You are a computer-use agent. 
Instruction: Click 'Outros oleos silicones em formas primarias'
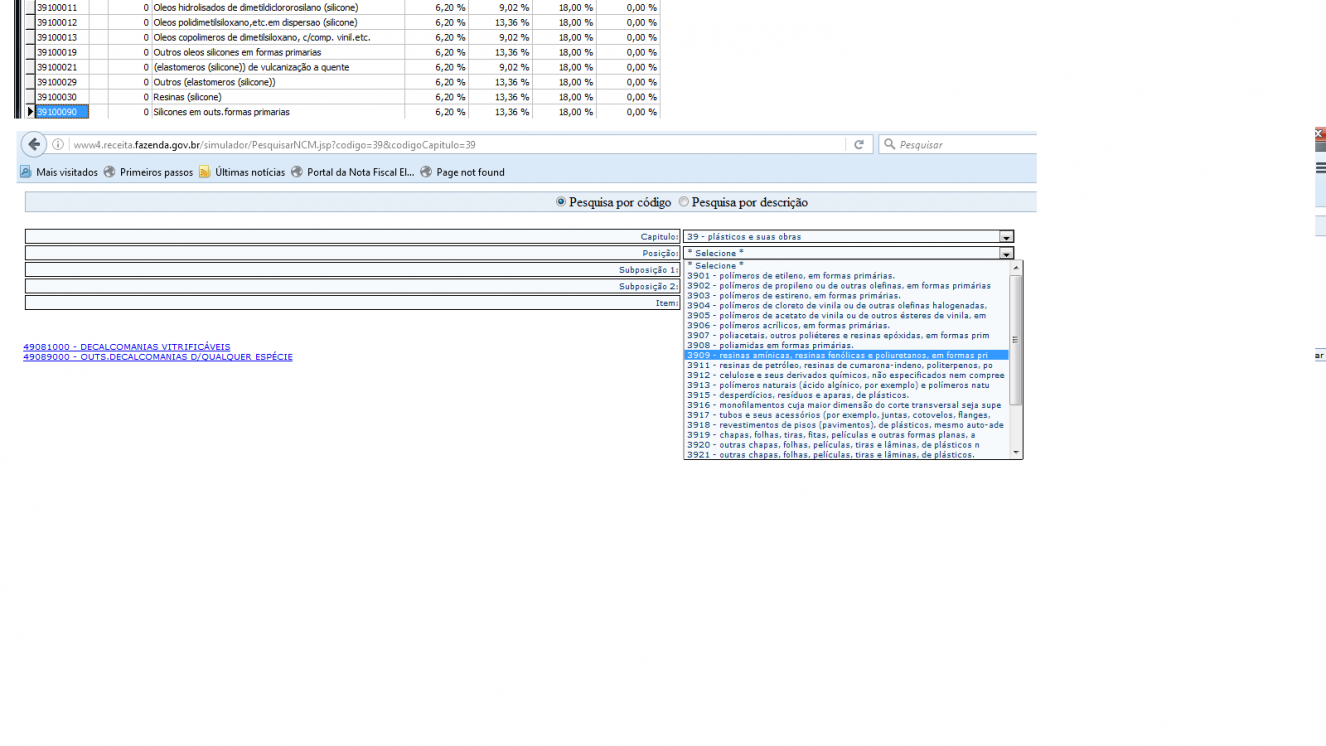coord(278,52)
